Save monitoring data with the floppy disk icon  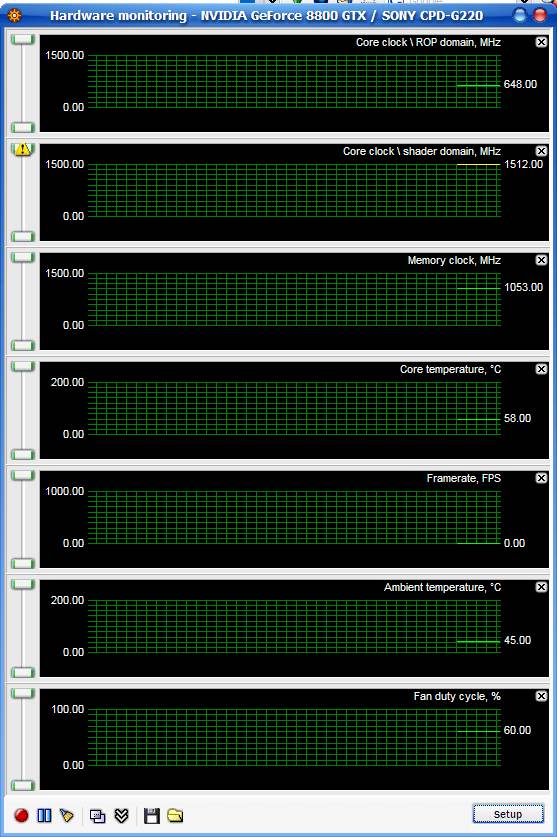(x=152, y=815)
